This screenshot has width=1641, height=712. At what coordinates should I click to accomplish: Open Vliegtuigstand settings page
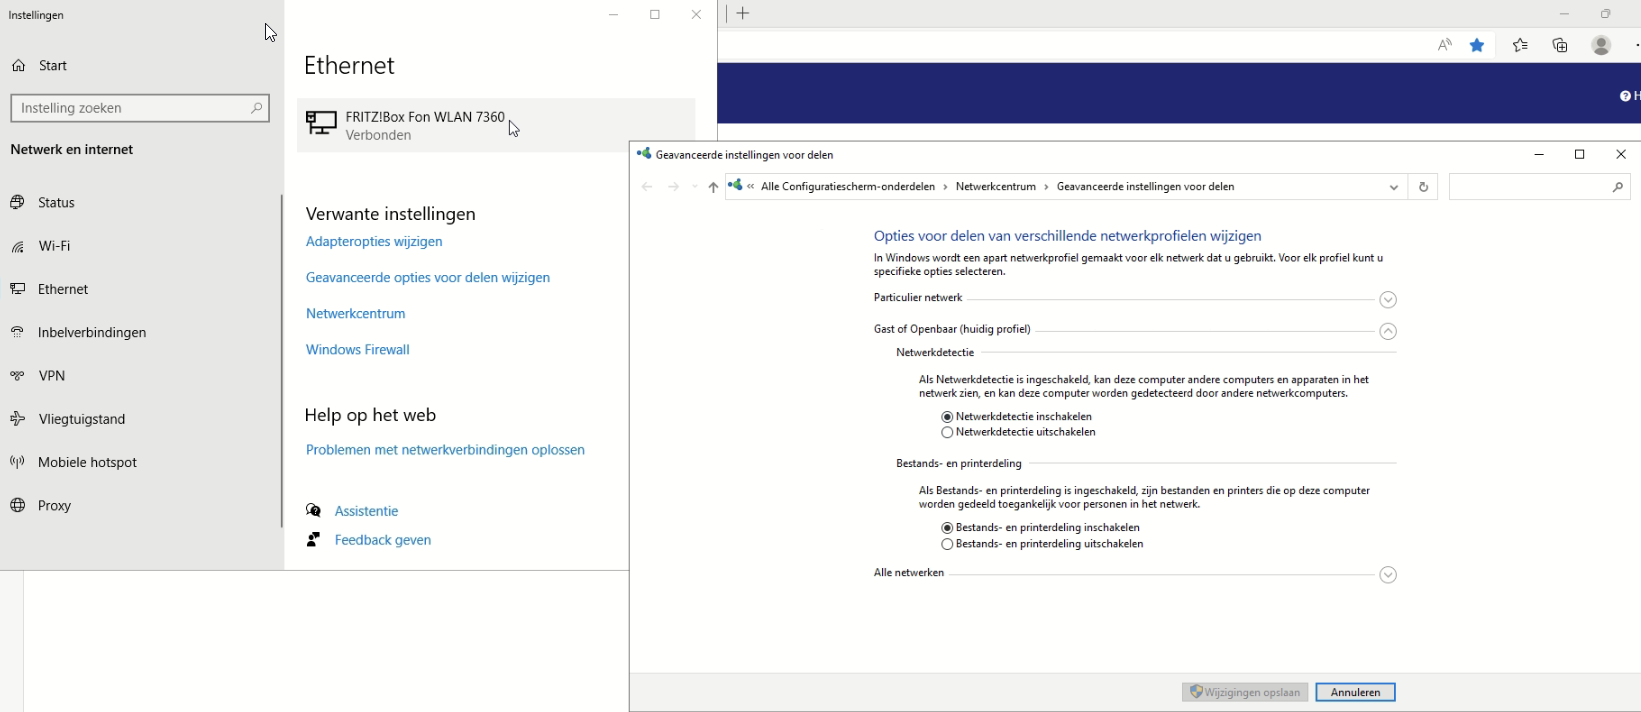(x=81, y=419)
